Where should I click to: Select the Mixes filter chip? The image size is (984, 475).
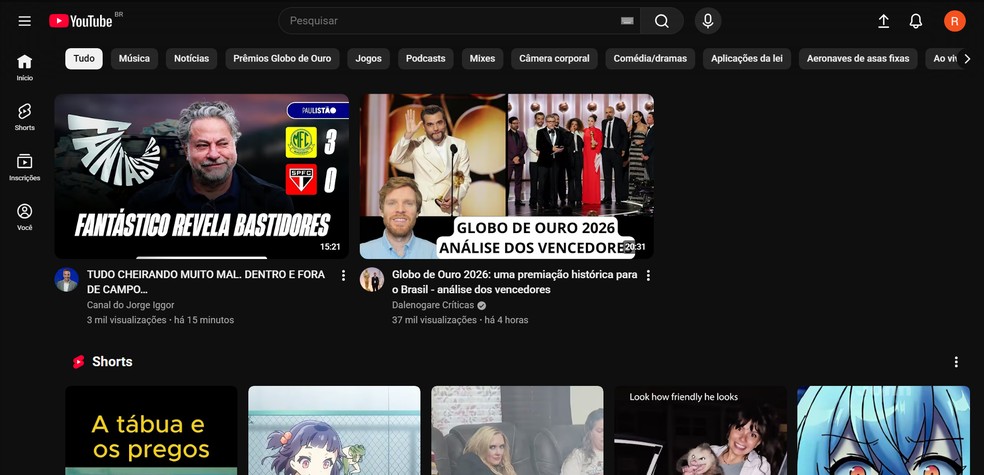(483, 58)
